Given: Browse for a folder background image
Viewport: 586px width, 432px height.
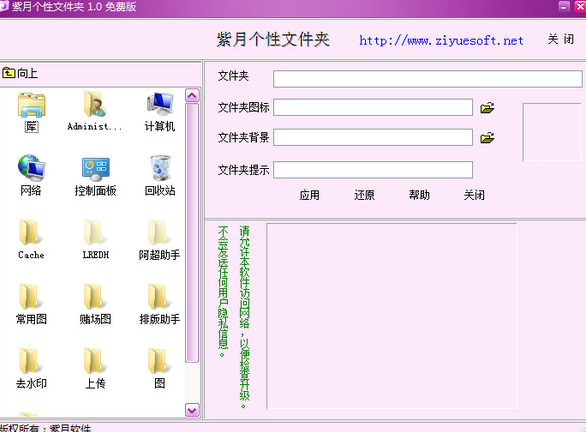Looking at the screenshot, I should point(487,138).
